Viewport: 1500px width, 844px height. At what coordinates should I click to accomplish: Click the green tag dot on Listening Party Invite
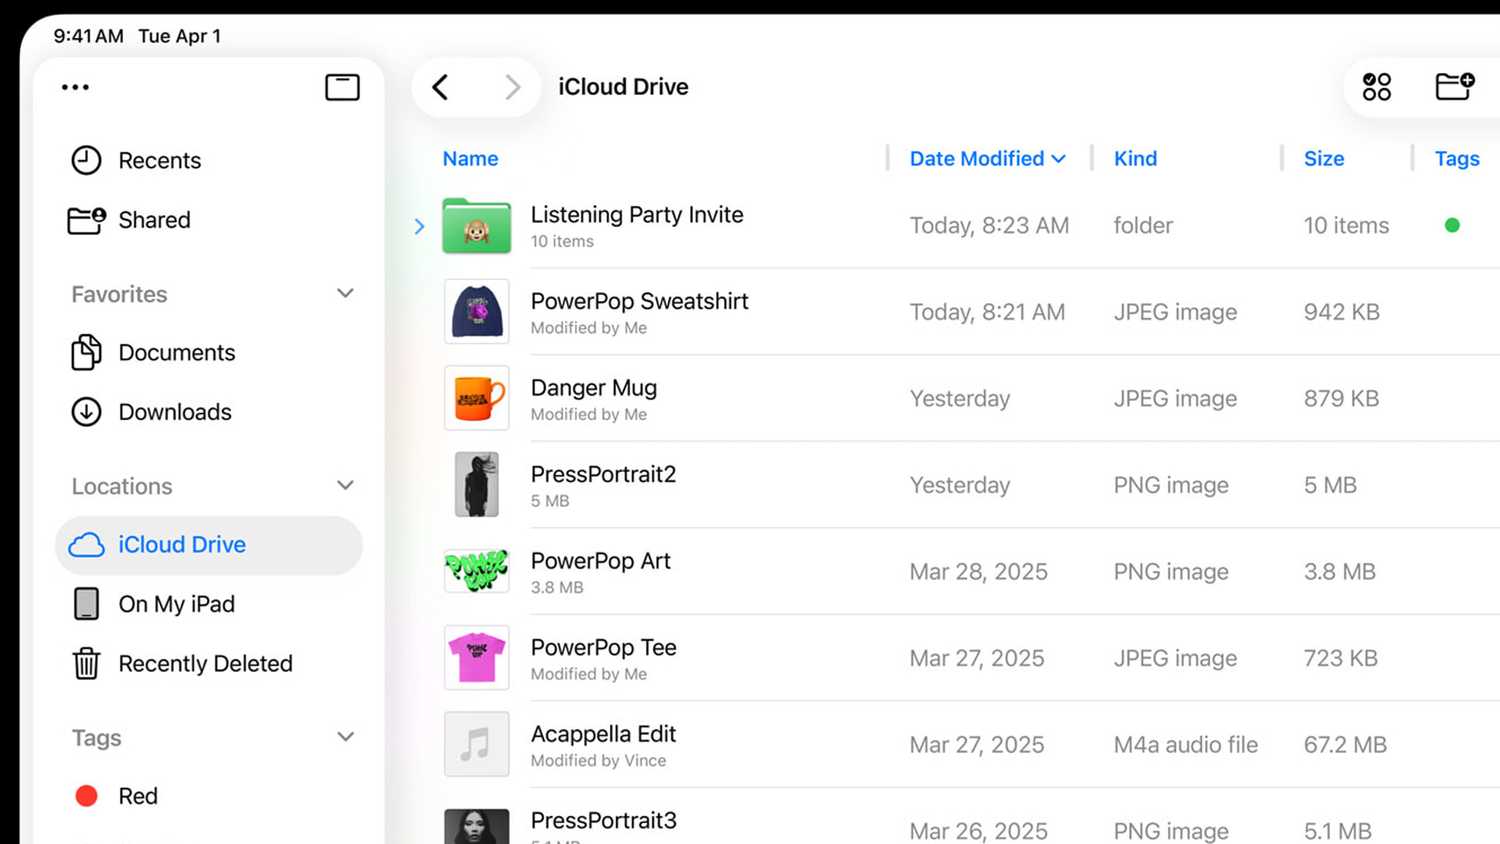[x=1452, y=226]
